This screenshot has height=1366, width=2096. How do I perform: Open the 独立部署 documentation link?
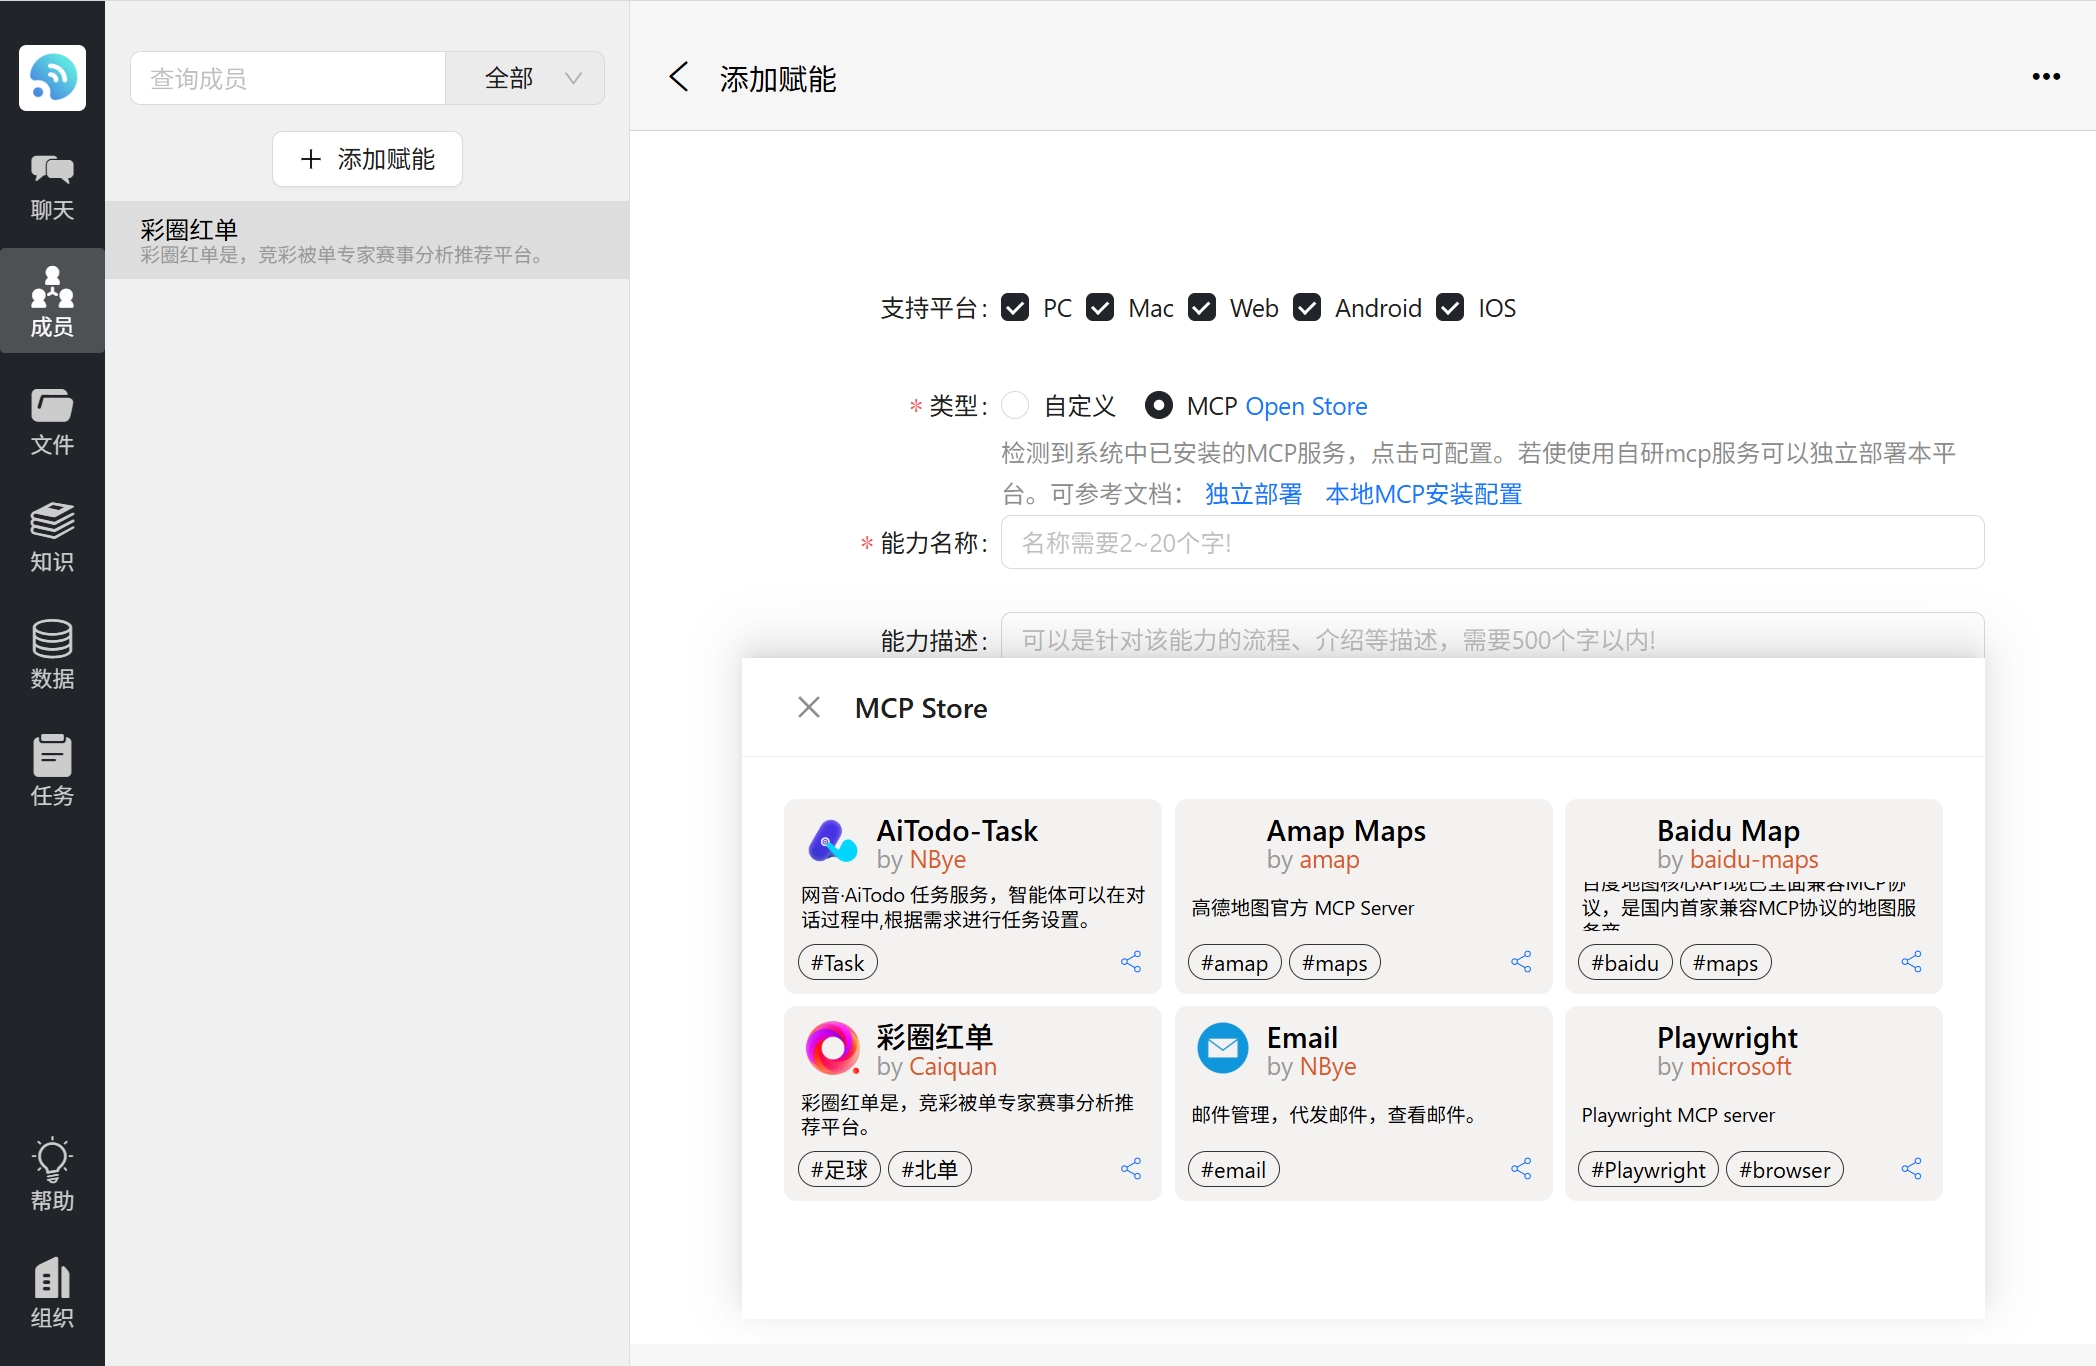tap(1253, 494)
